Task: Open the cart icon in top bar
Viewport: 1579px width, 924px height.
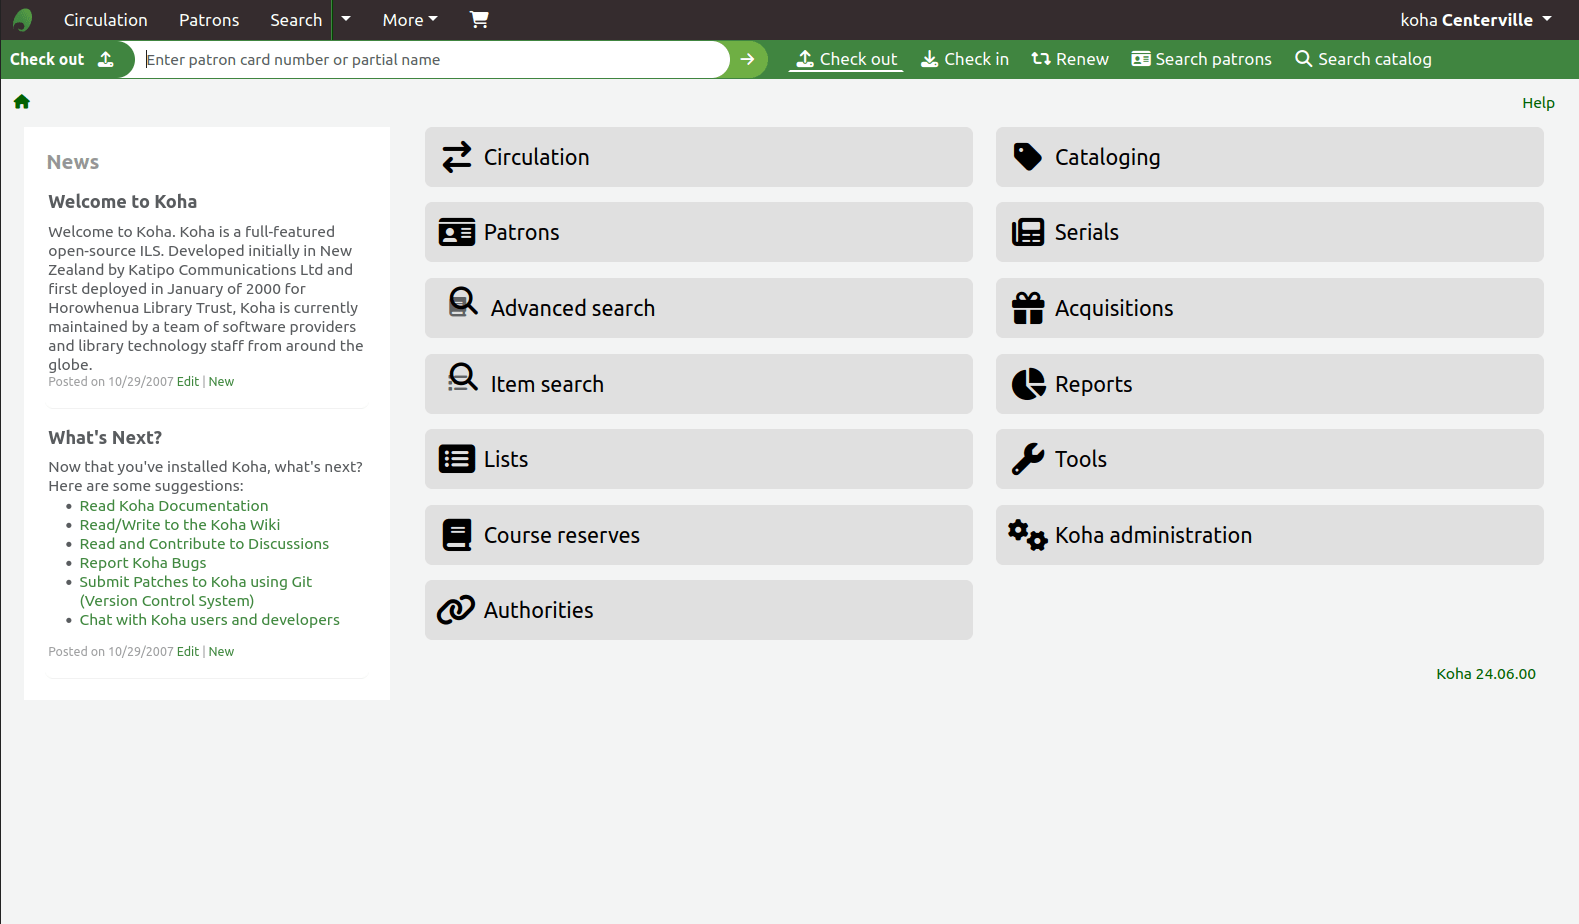Action: tap(479, 19)
